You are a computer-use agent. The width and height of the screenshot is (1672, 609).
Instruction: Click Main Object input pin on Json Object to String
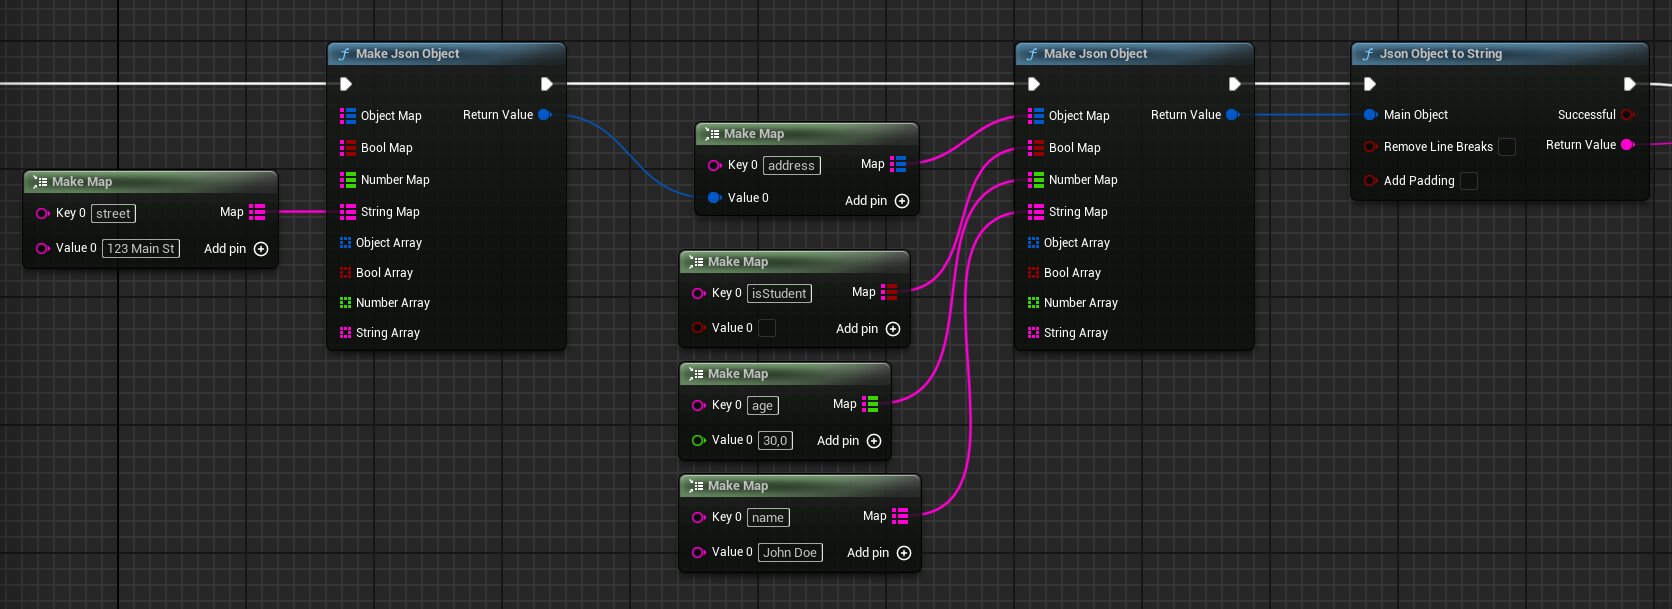click(1371, 115)
